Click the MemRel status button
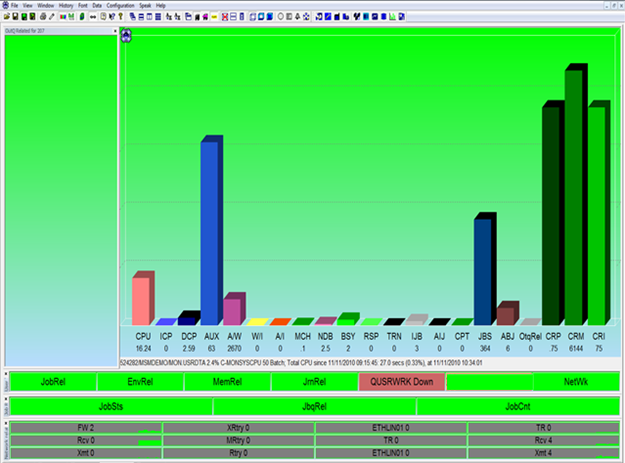 pos(226,382)
